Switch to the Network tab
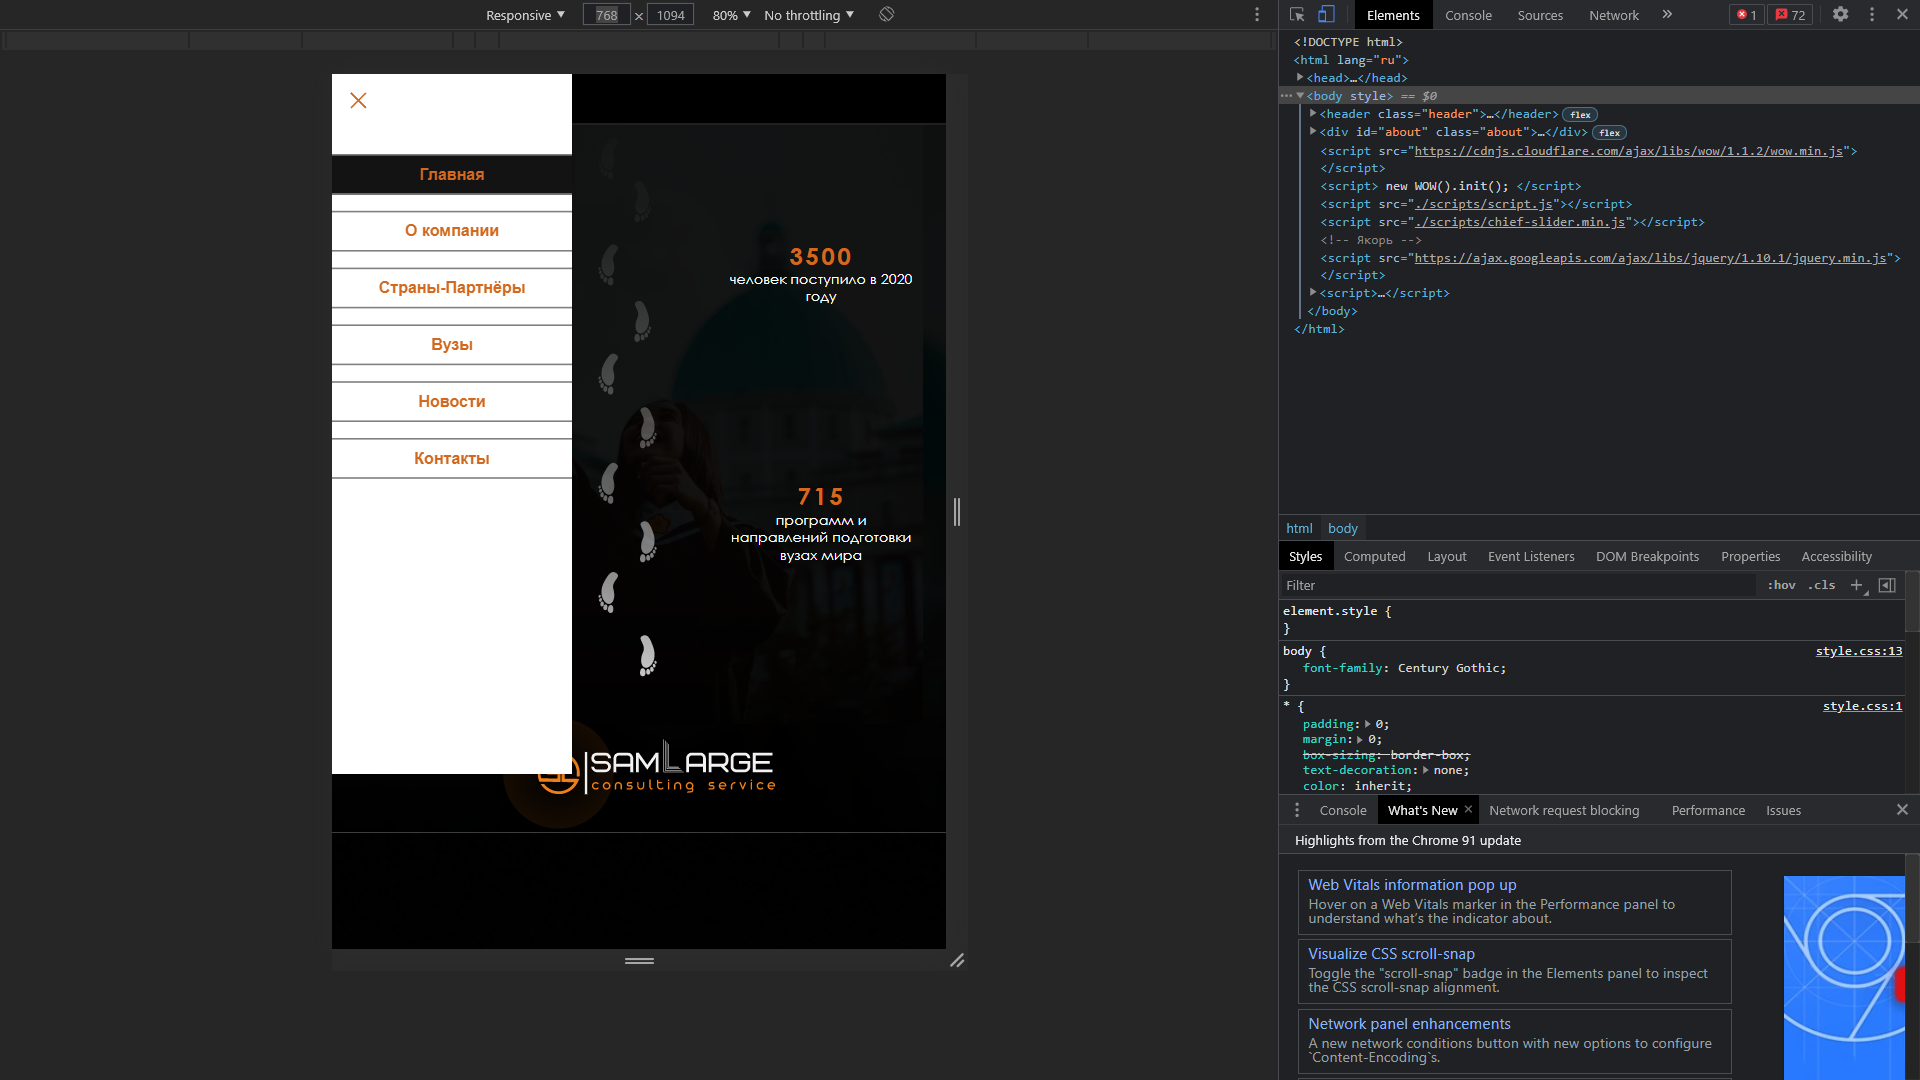Viewport: 1920px width, 1080px height. [1613, 15]
